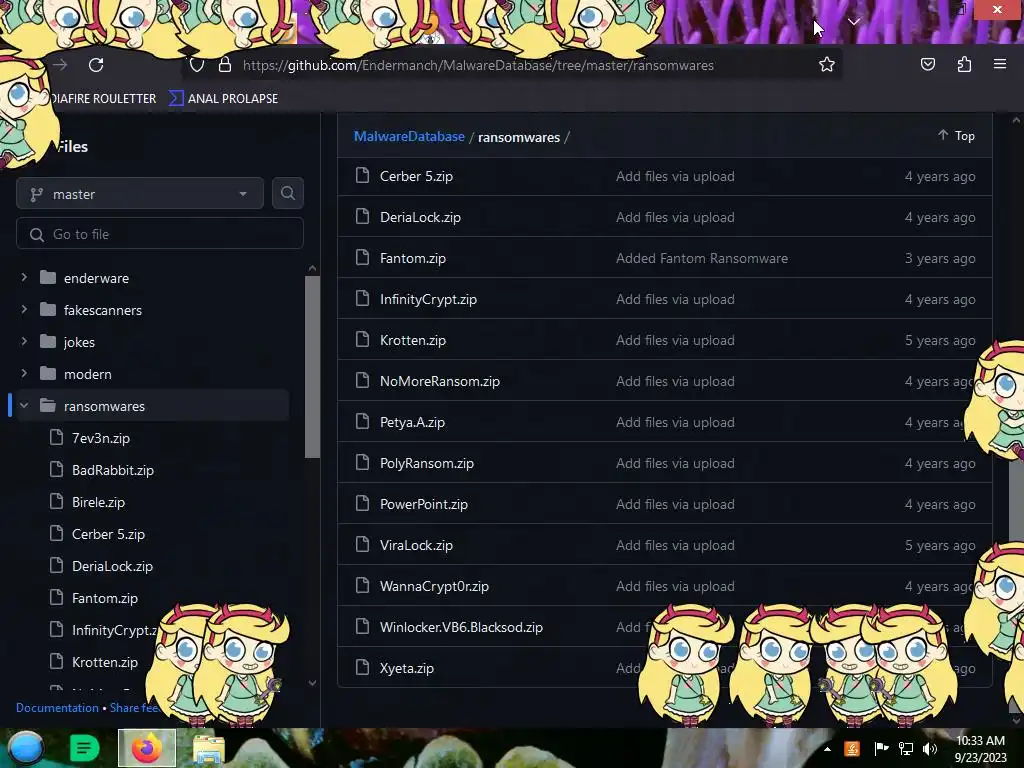Open the browser extensions puzzle icon
Image resolution: width=1024 pixels, height=768 pixels.
964,64
